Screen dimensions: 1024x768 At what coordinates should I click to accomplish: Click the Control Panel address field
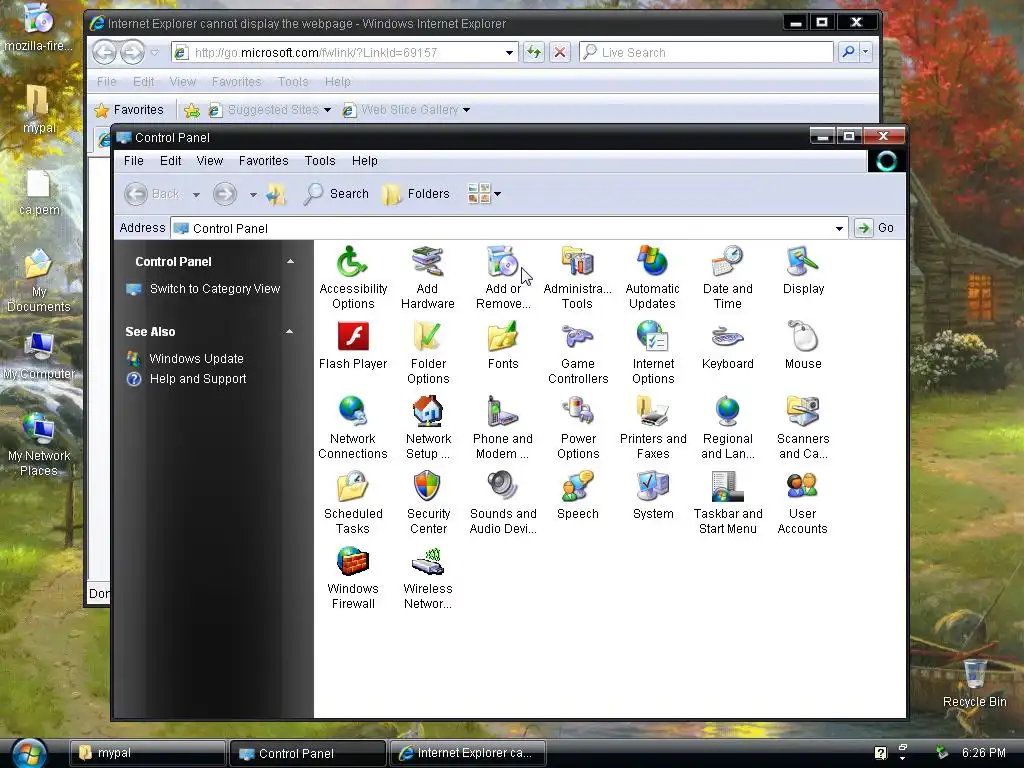509,228
